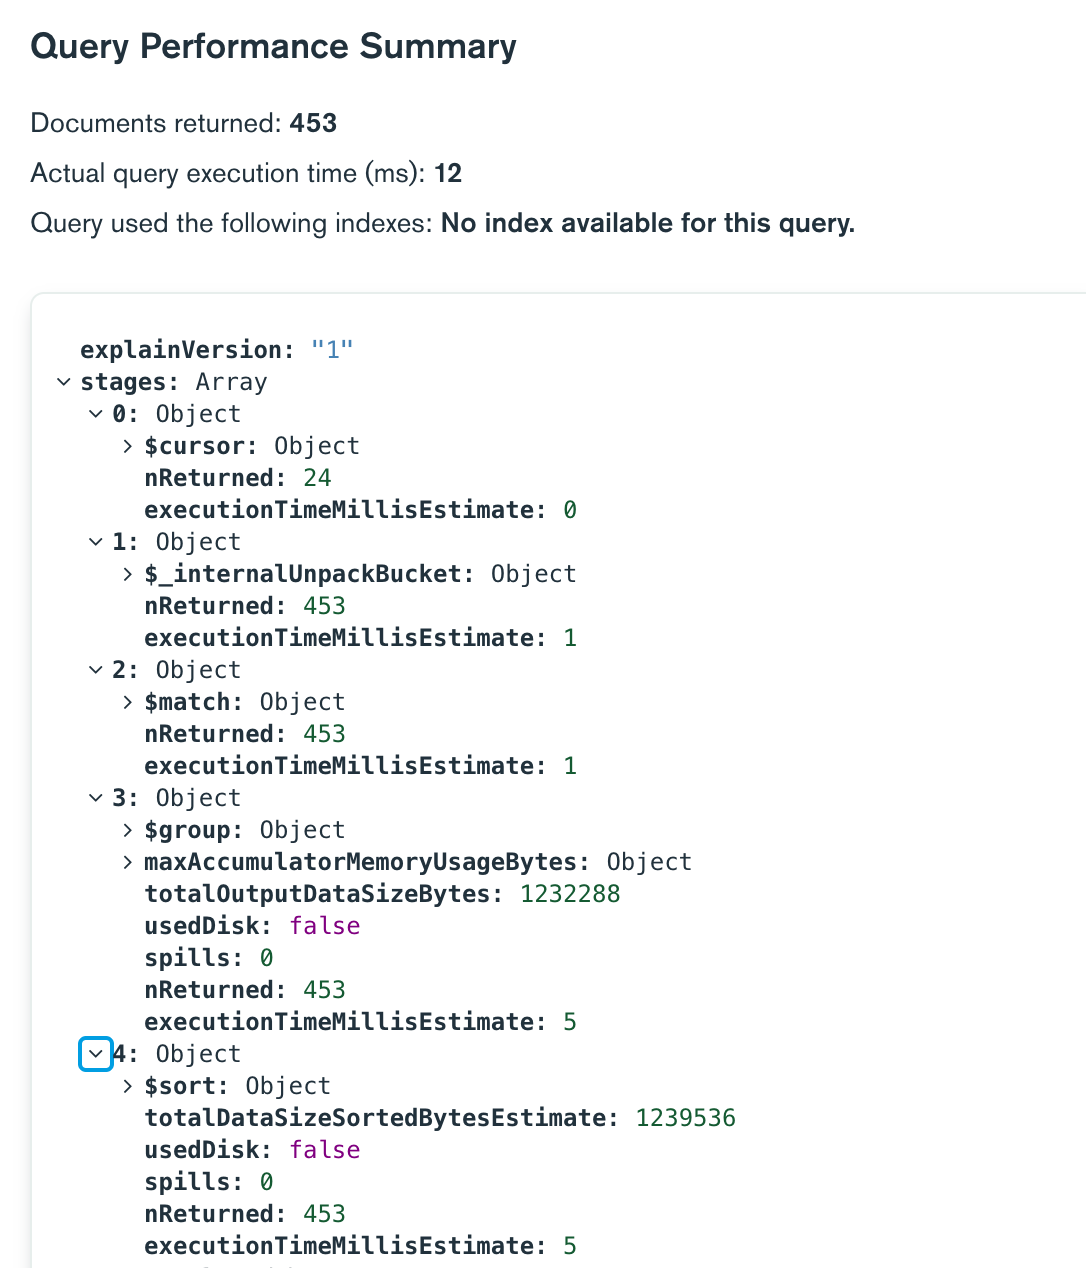The width and height of the screenshot is (1086, 1268).
Task: Collapse stage 2 object
Action: 96,670
